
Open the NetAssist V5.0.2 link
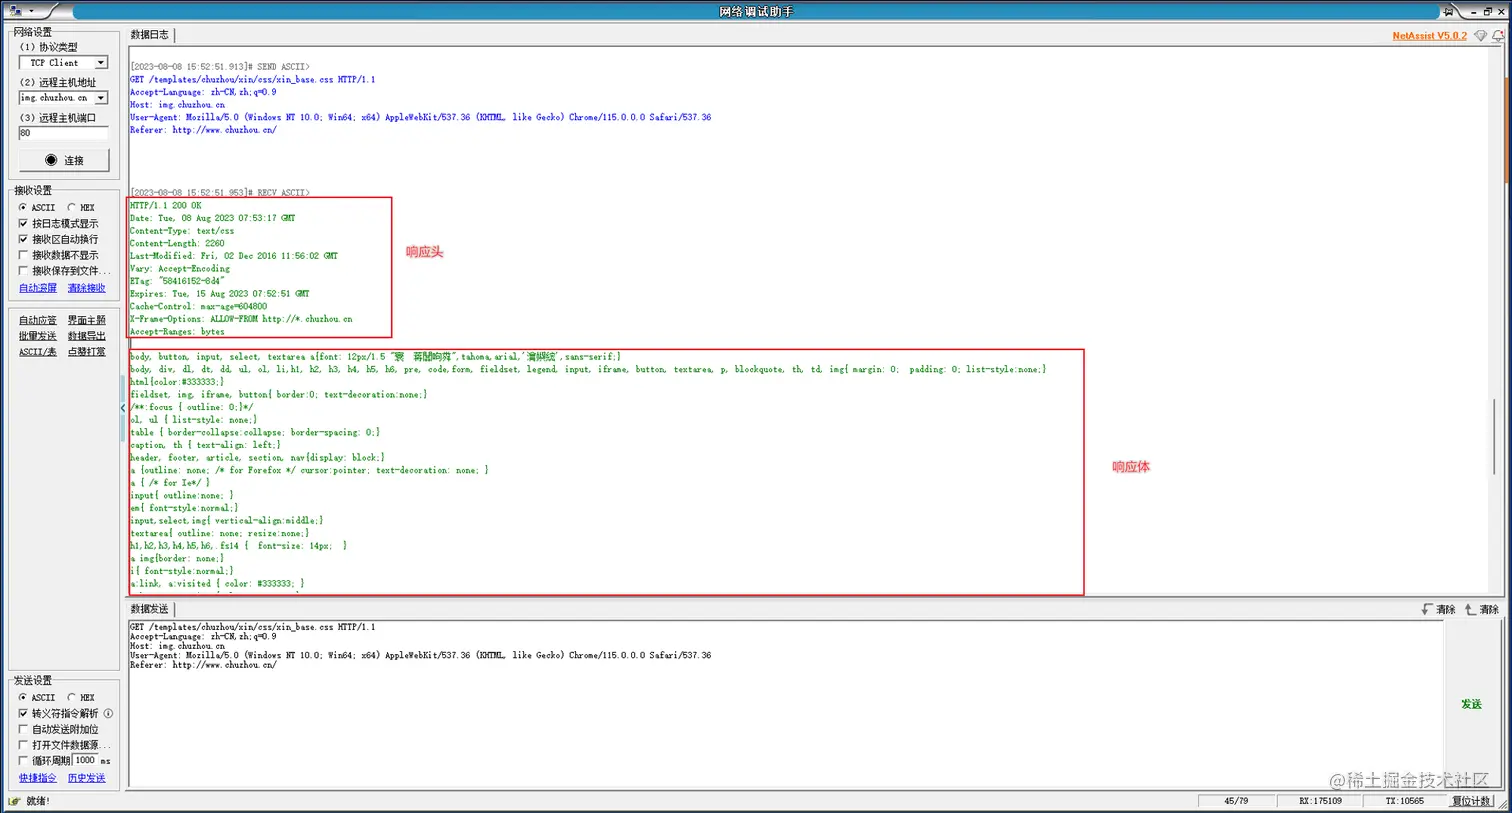1430,36
